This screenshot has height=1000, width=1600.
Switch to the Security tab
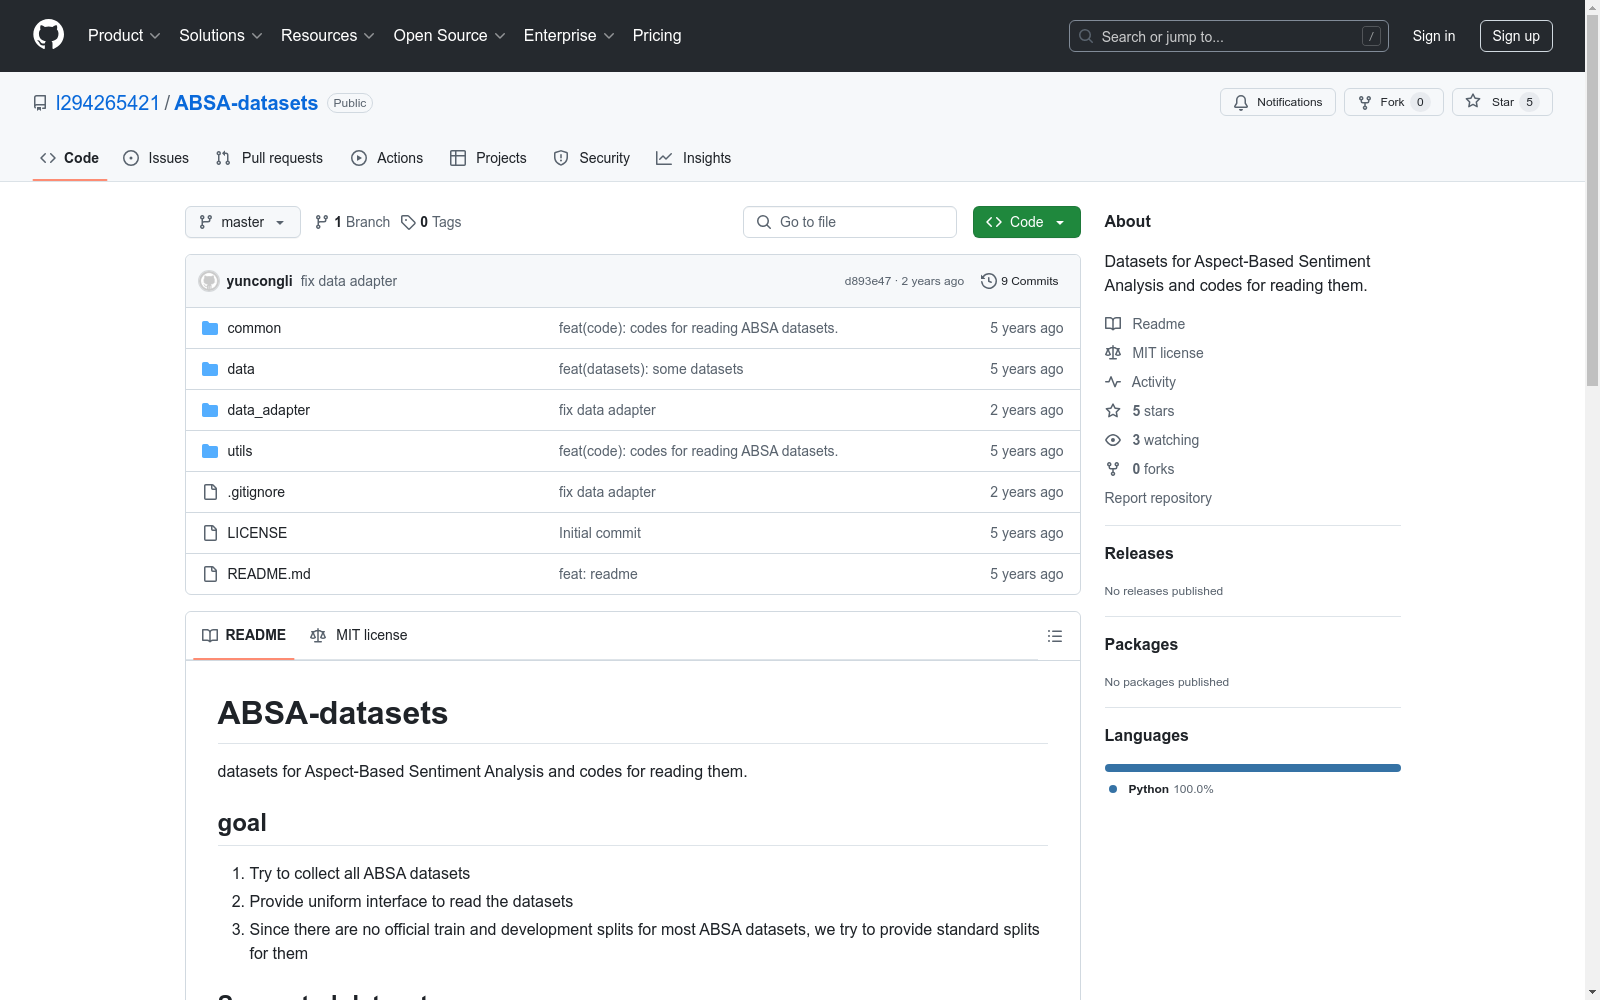pos(592,158)
